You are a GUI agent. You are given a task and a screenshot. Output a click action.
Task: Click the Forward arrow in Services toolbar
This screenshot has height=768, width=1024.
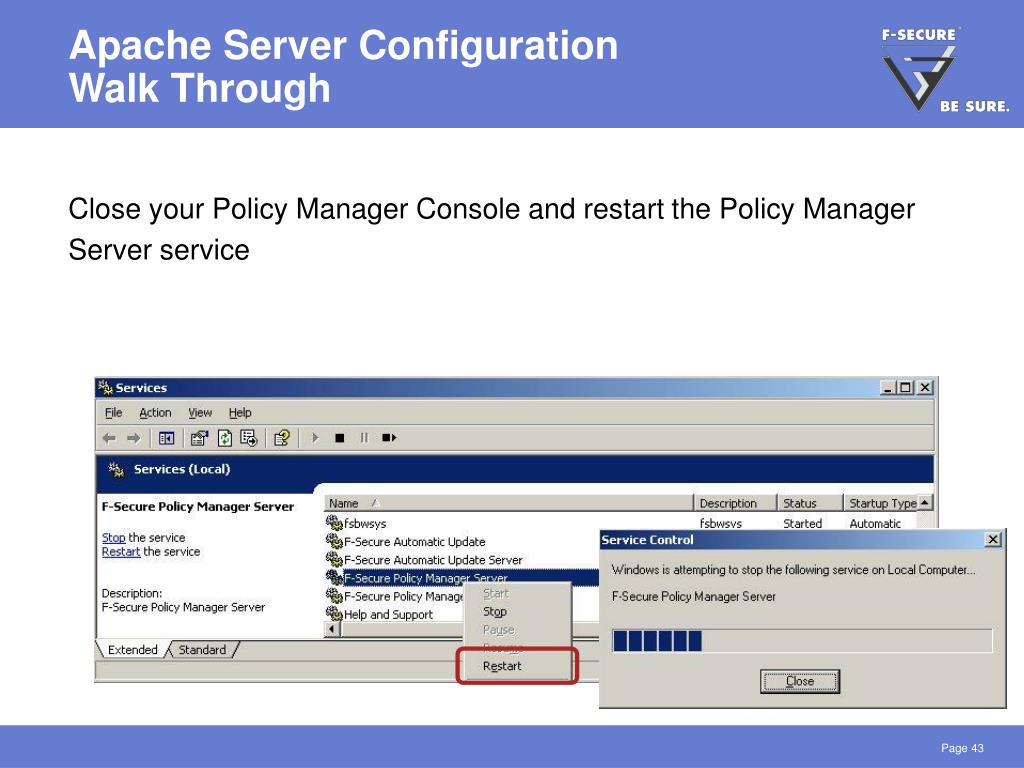133,438
